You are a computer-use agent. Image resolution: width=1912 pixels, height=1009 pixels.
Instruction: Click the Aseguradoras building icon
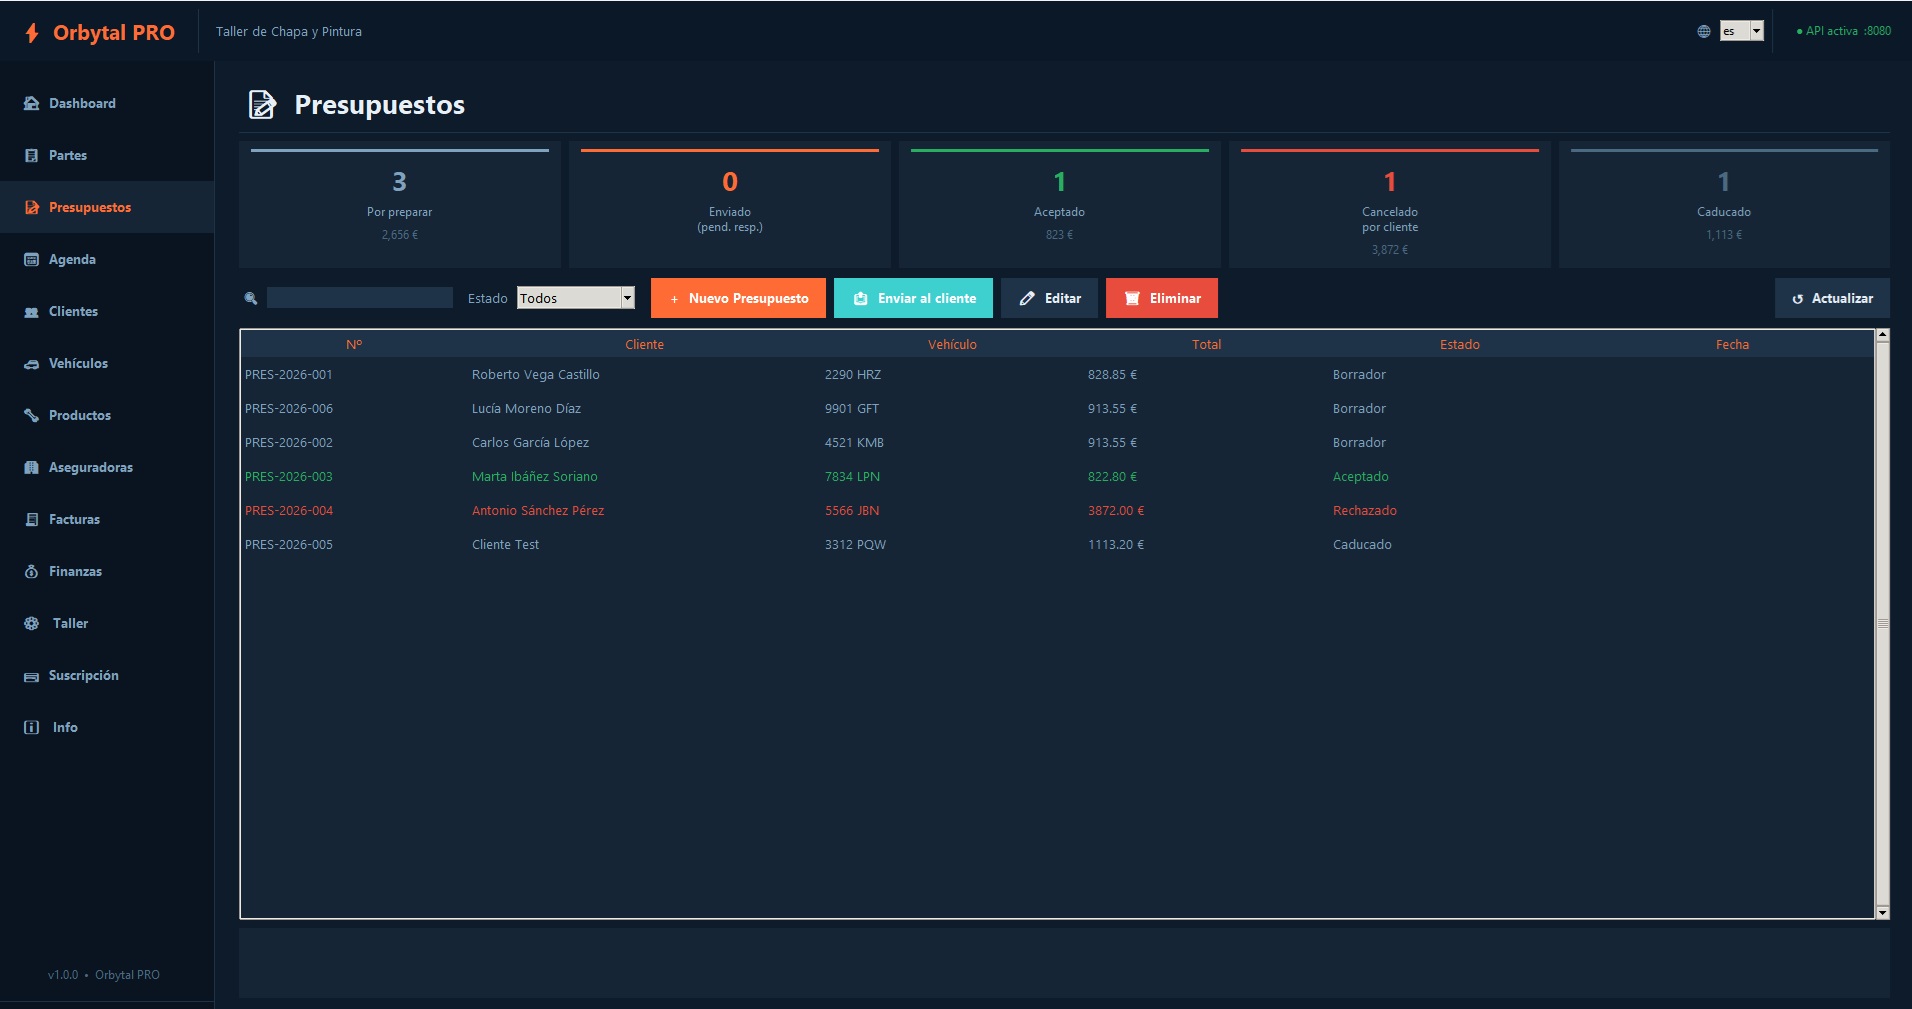(31, 467)
